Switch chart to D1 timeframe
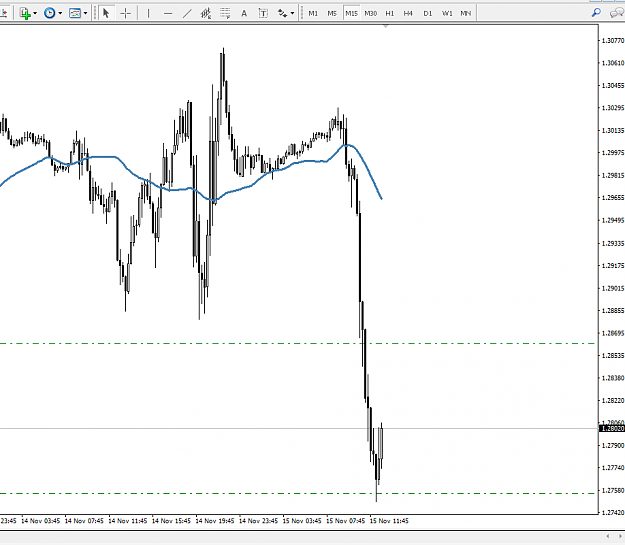Screen dimensions: 625x545 427,13
